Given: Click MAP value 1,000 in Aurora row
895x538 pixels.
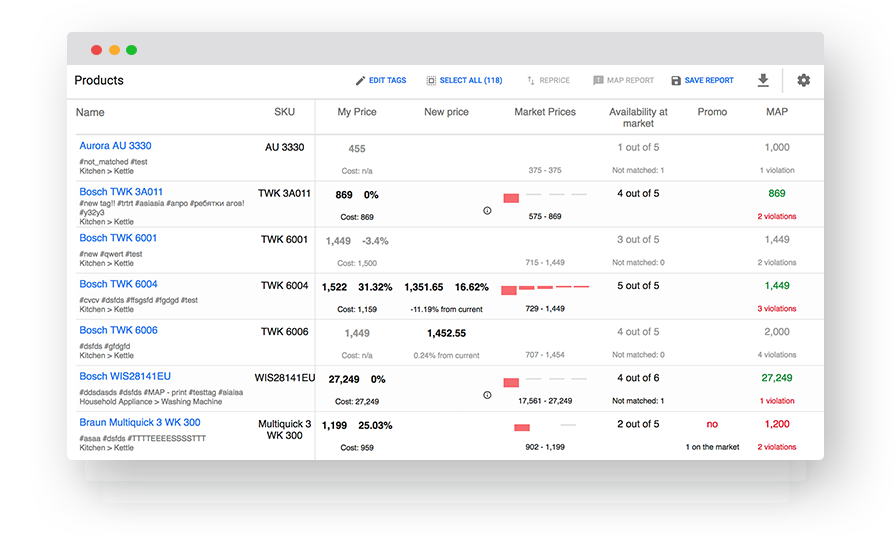Looking at the screenshot, I should click(777, 147).
